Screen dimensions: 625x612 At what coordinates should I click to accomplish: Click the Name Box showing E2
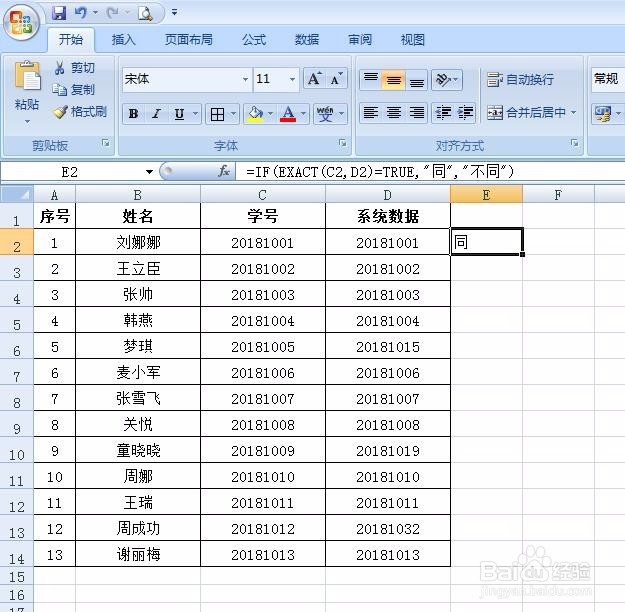point(70,172)
